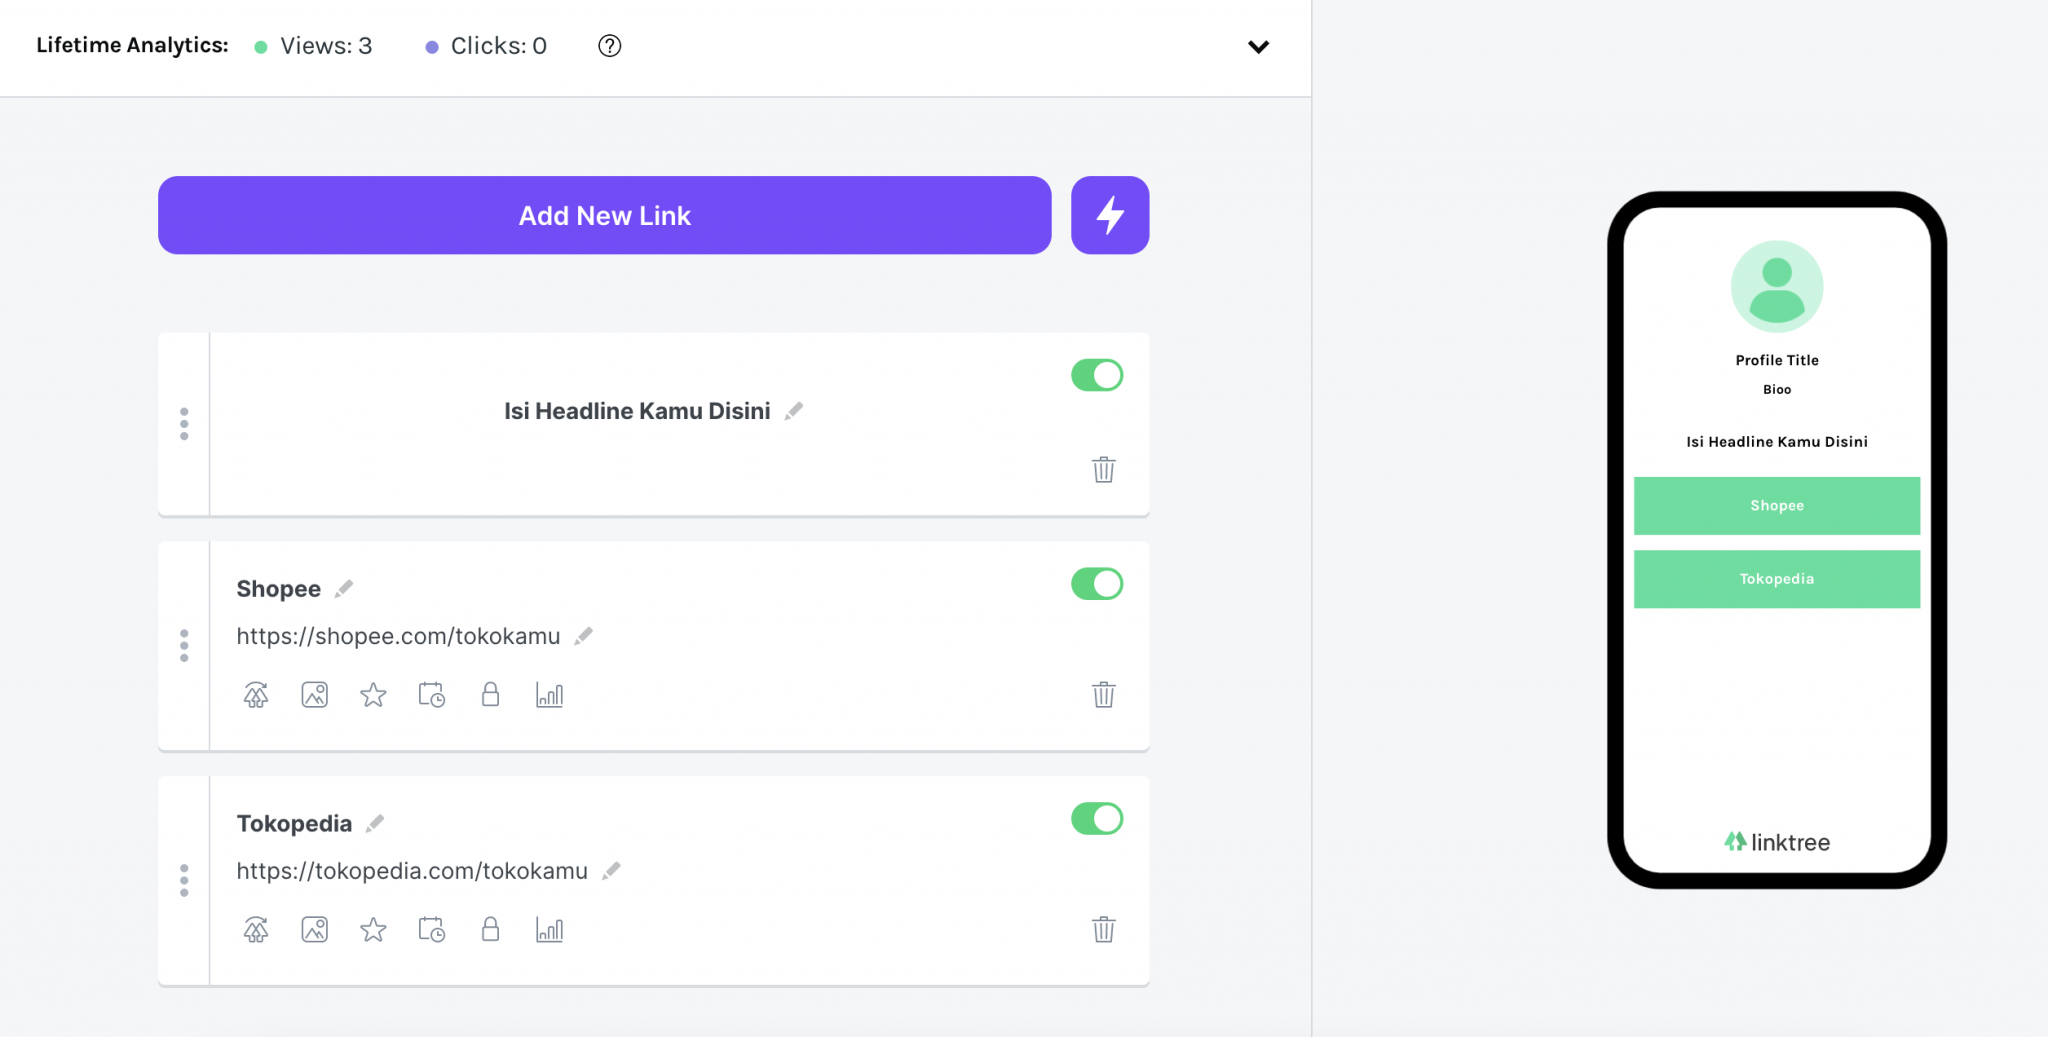Click the Add New Link button
The width and height of the screenshot is (2048, 1037).
pos(604,215)
